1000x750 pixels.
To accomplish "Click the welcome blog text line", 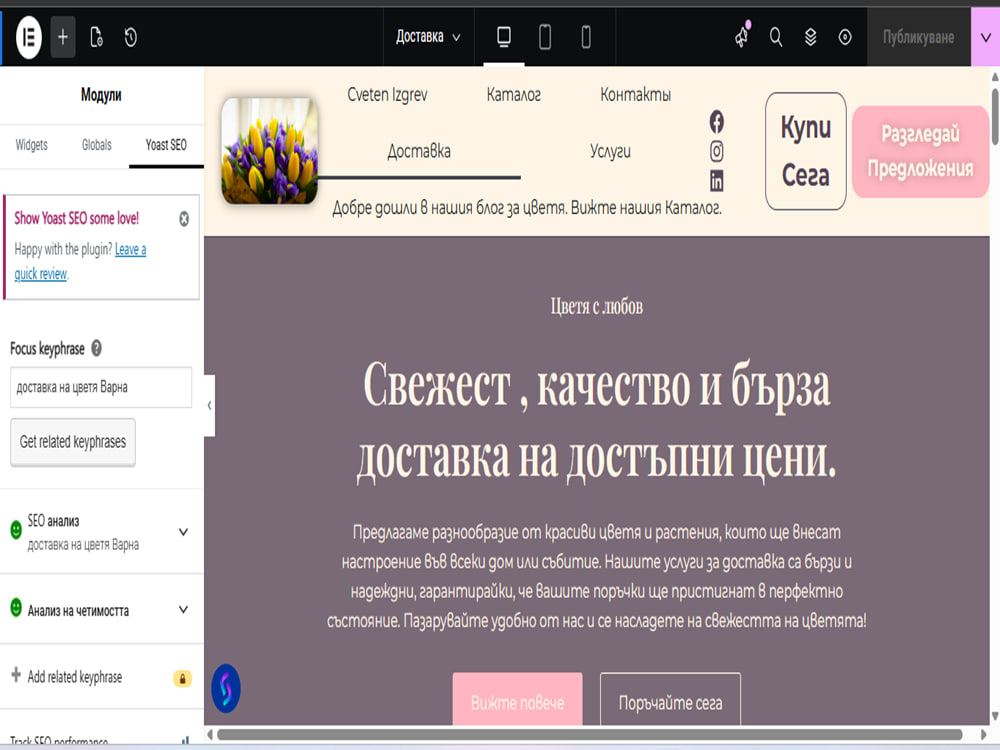I will (527, 208).
